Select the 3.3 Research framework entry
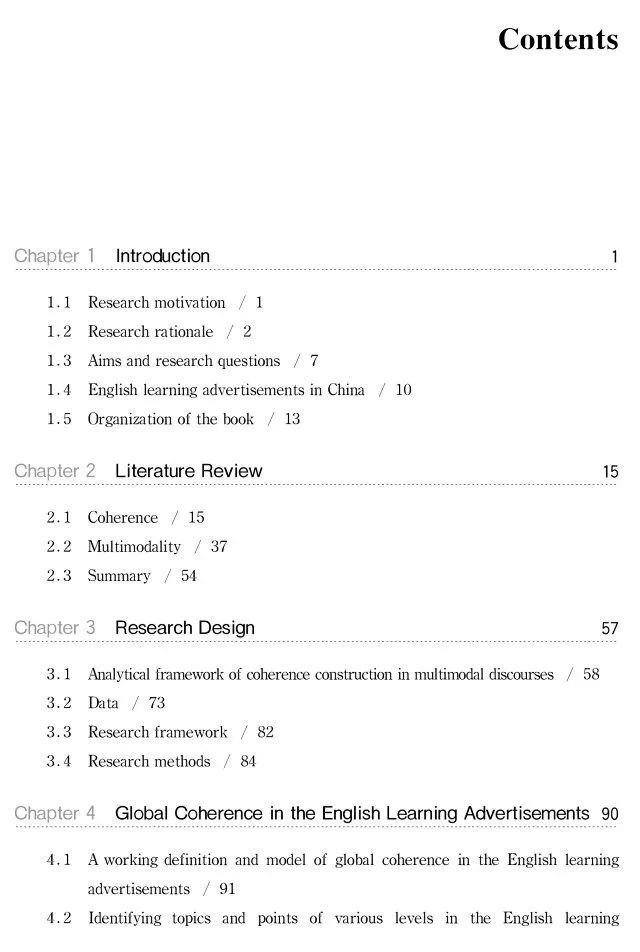Image resolution: width=640 pixels, height=952 pixels. point(157,732)
